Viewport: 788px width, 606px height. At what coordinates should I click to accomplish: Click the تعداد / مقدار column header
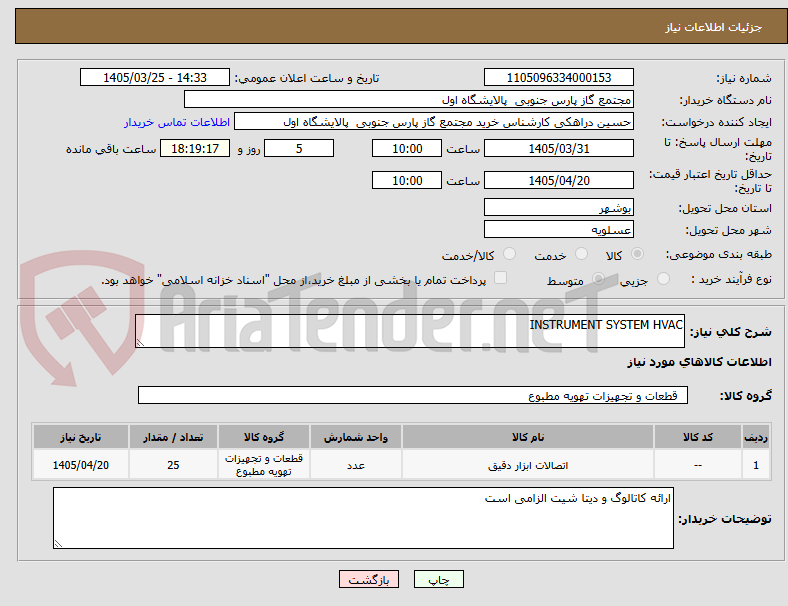click(x=173, y=437)
